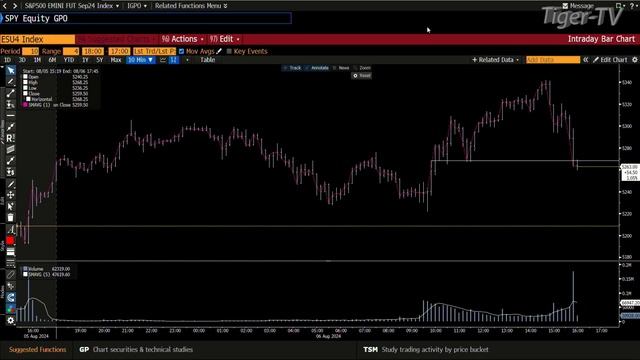
Task: Select the 1D range tab
Action: click(x=7, y=60)
